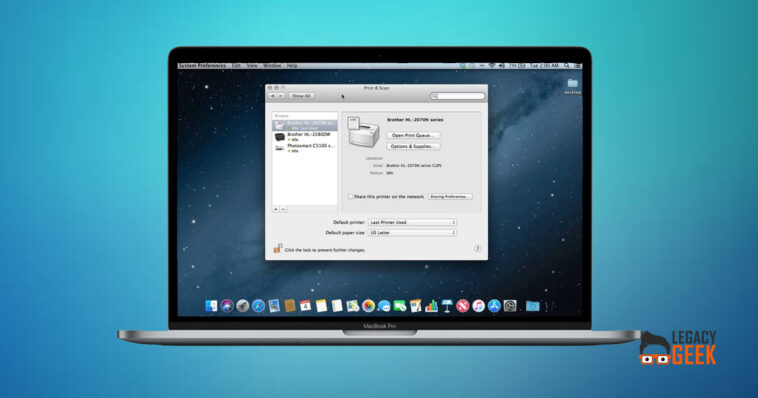This screenshot has height=398, width=758.
Task: Open Pages from the dock
Action: coord(415,306)
